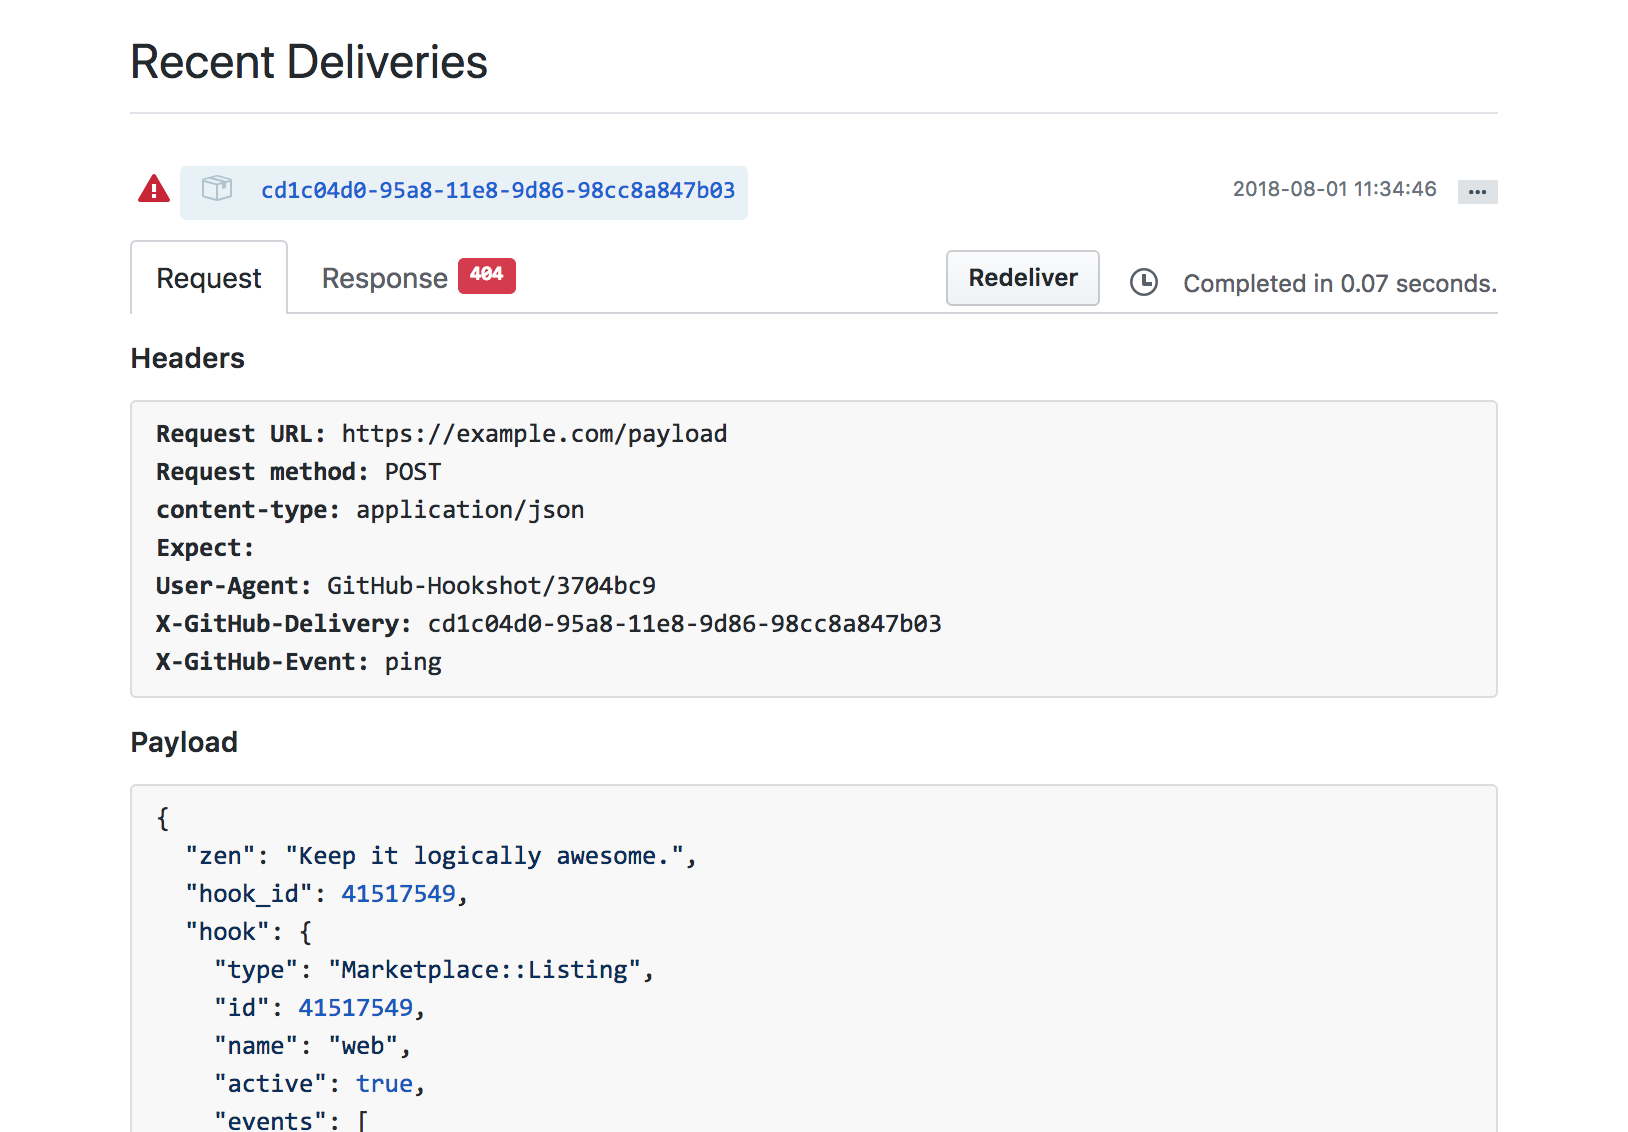
Task: Click the Redeliver button
Action: click(x=1022, y=278)
